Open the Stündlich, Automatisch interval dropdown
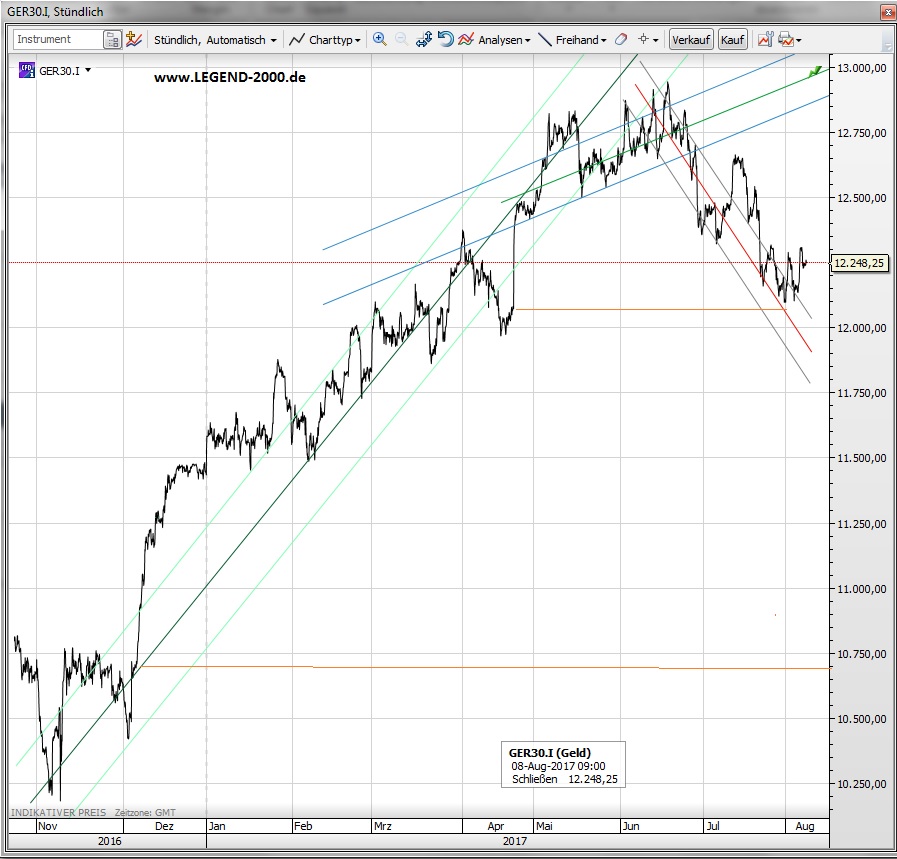Screen dimensions: 897x859 click(215, 40)
